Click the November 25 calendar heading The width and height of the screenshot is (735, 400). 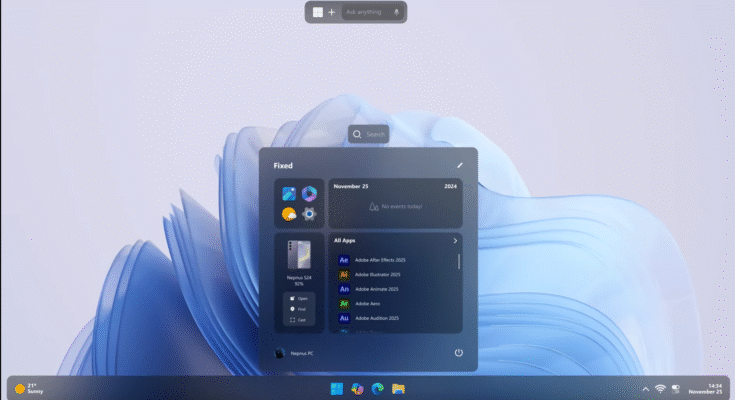tap(351, 186)
